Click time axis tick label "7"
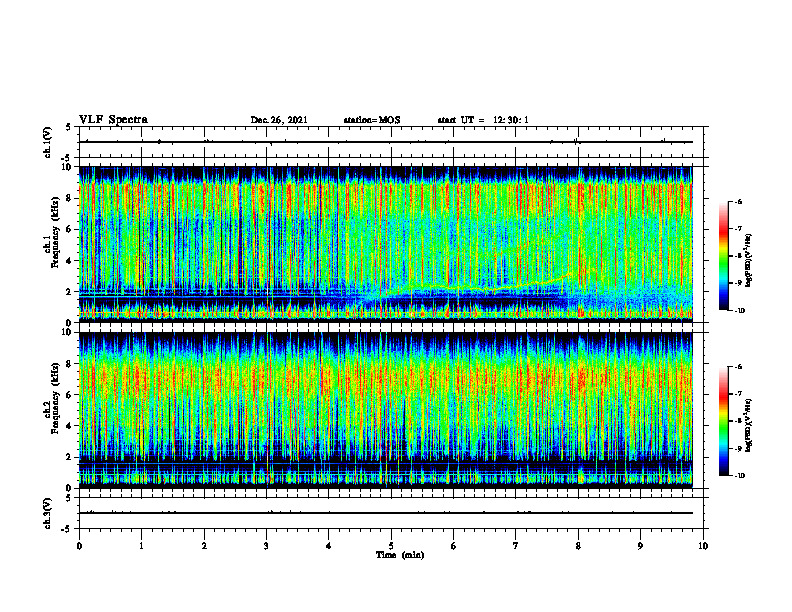Image resolution: width=792 pixels, height=612 pixels. (x=516, y=546)
